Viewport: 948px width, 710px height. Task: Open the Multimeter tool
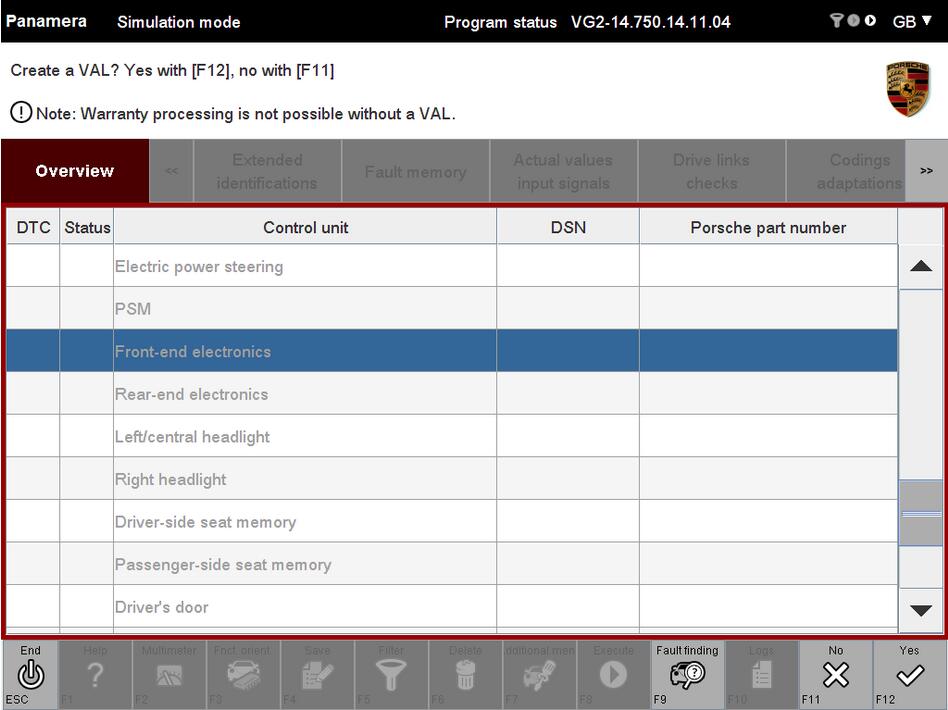pyautogui.click(x=169, y=674)
